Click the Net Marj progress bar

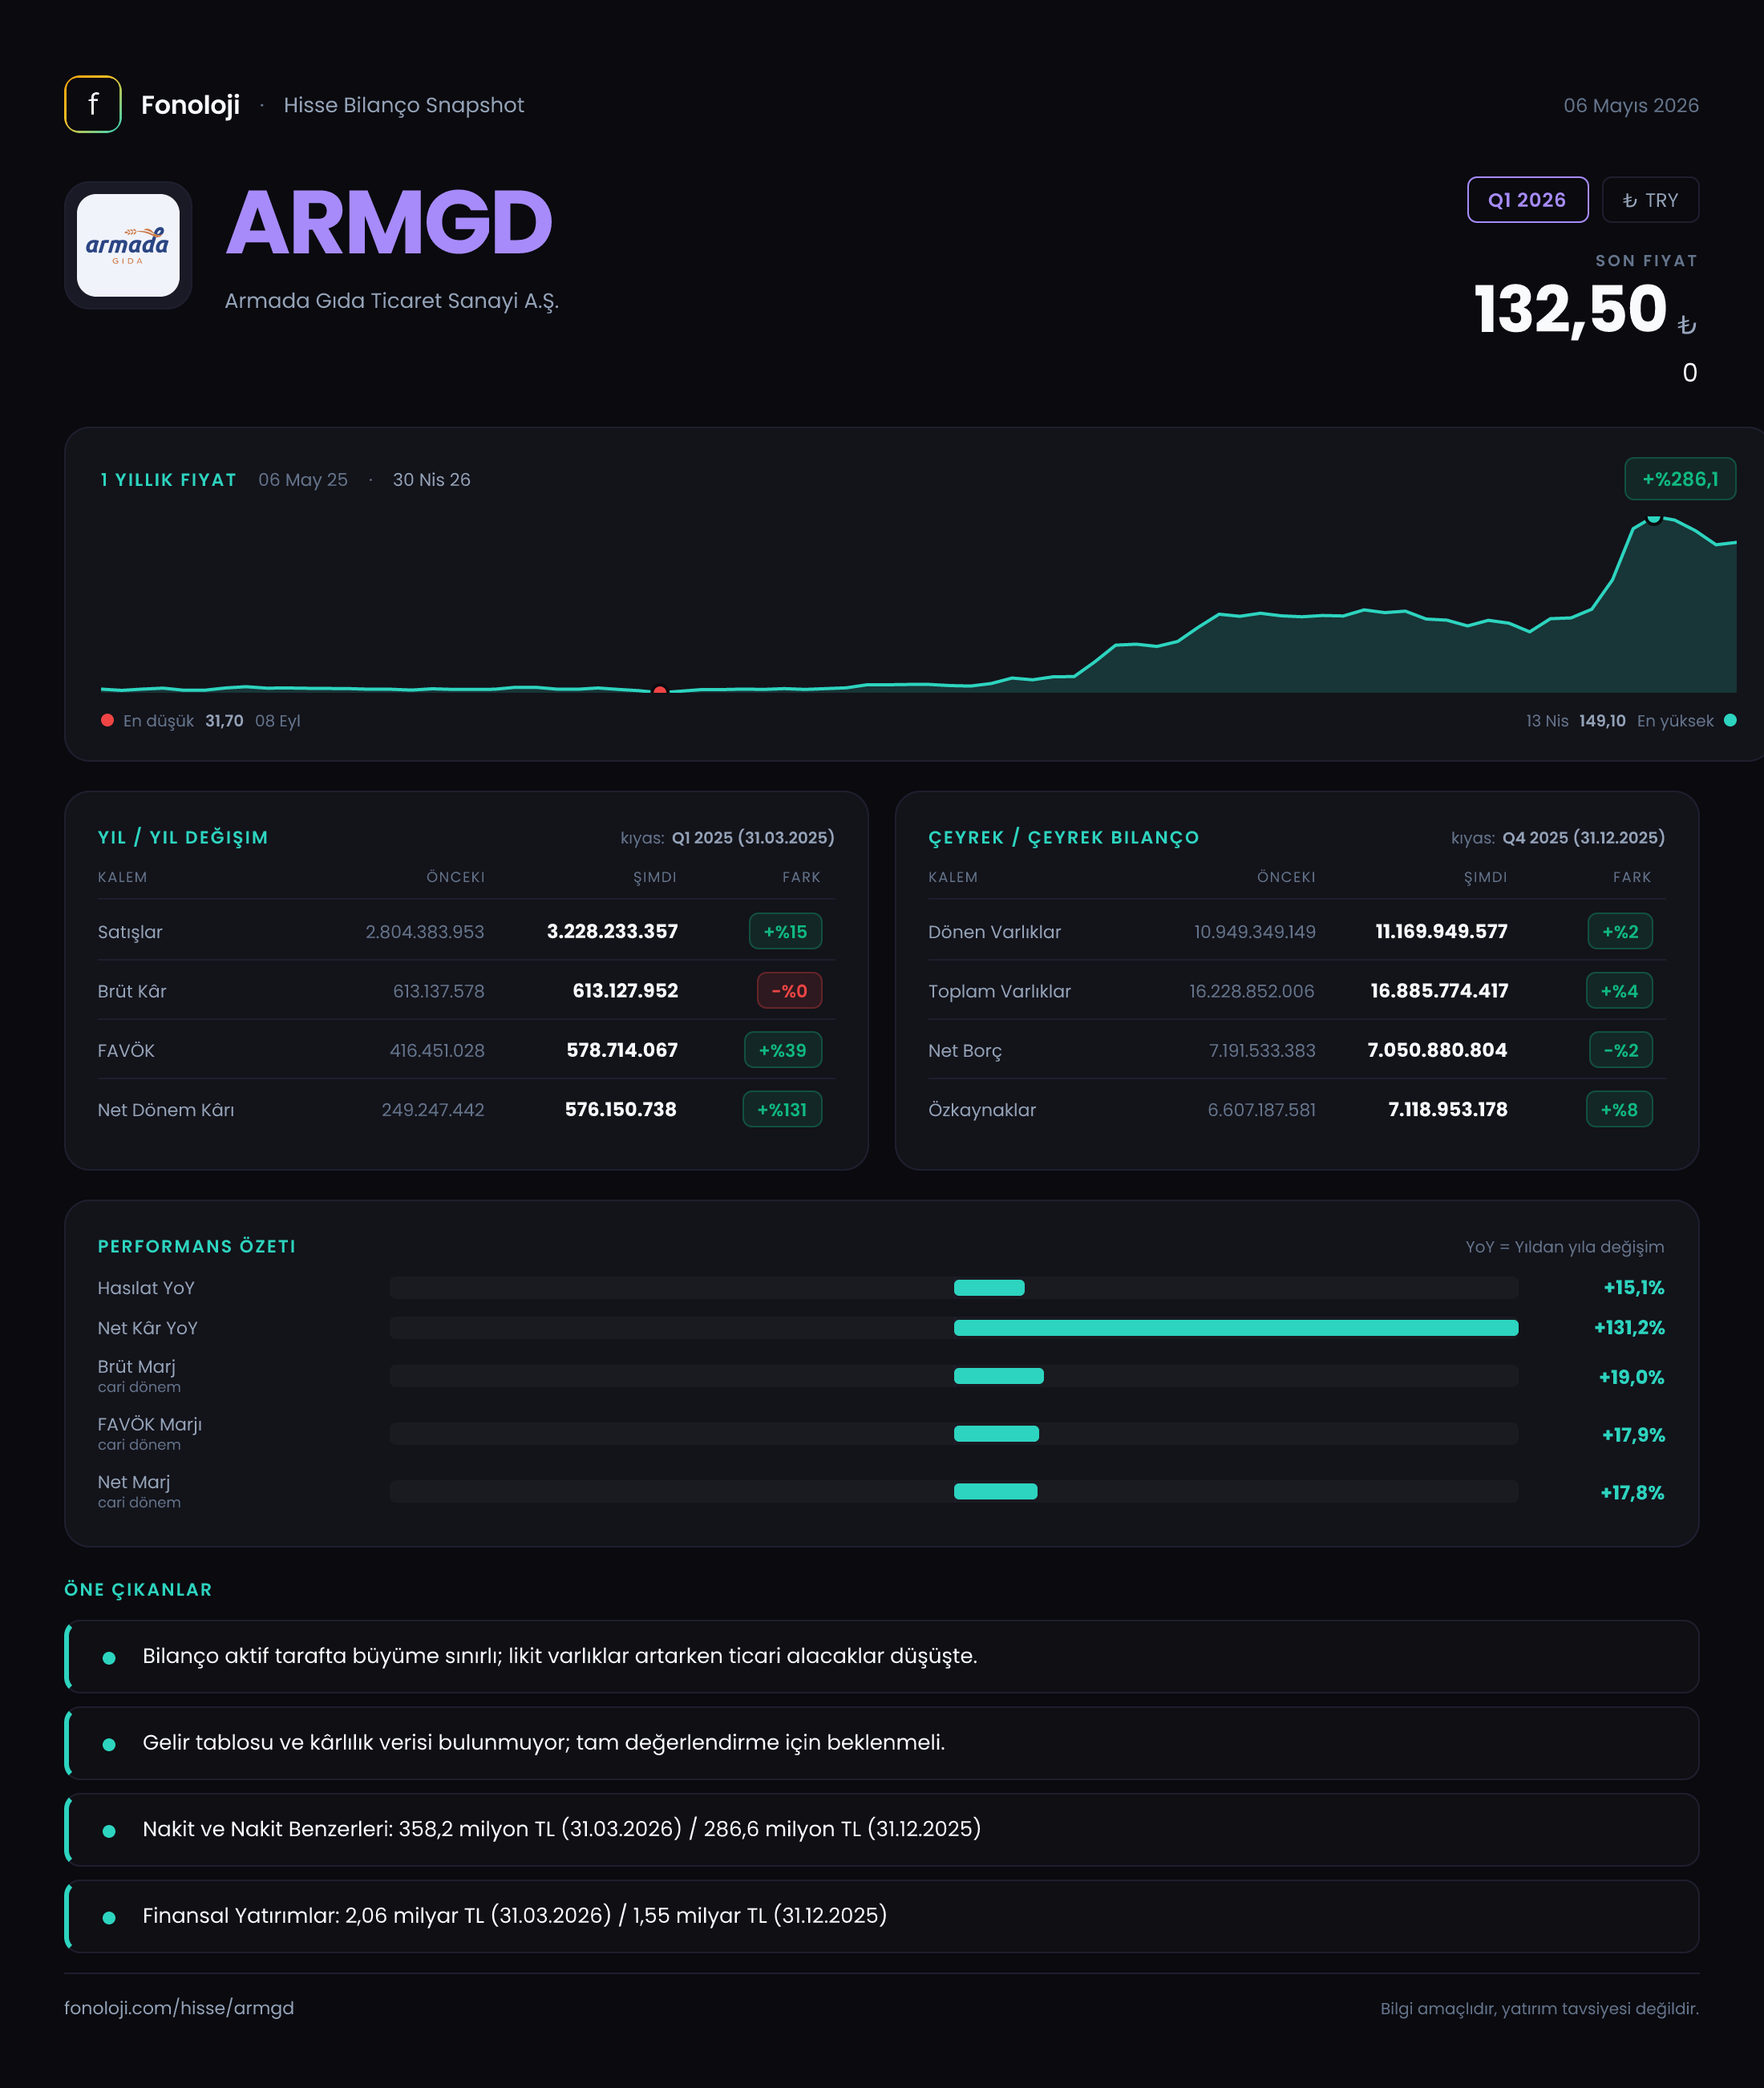(953, 1491)
